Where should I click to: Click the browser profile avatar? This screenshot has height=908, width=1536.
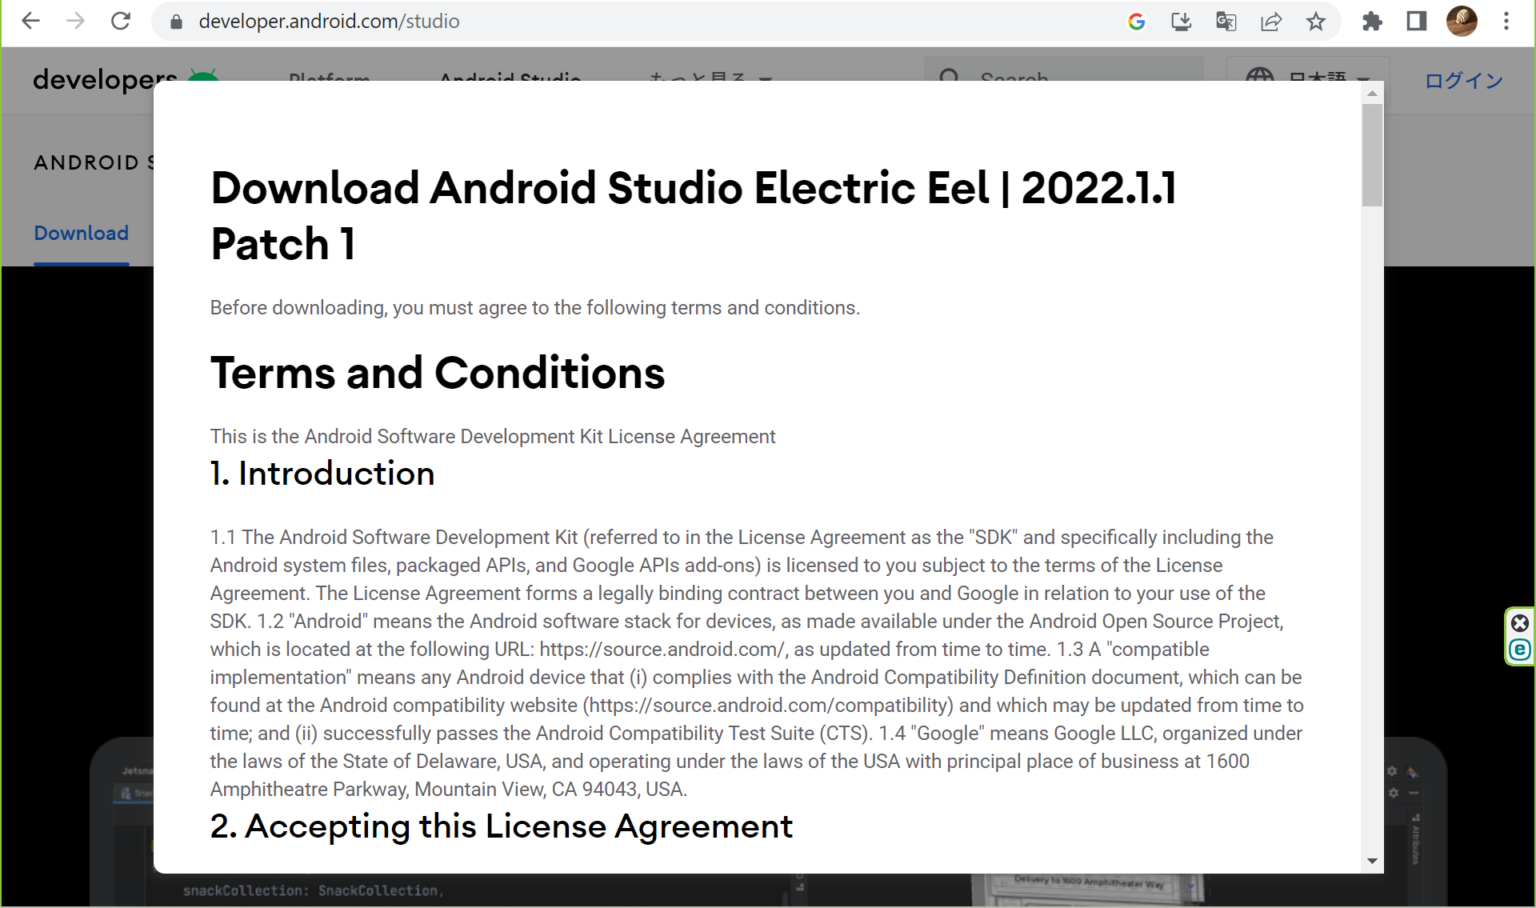coord(1461,21)
